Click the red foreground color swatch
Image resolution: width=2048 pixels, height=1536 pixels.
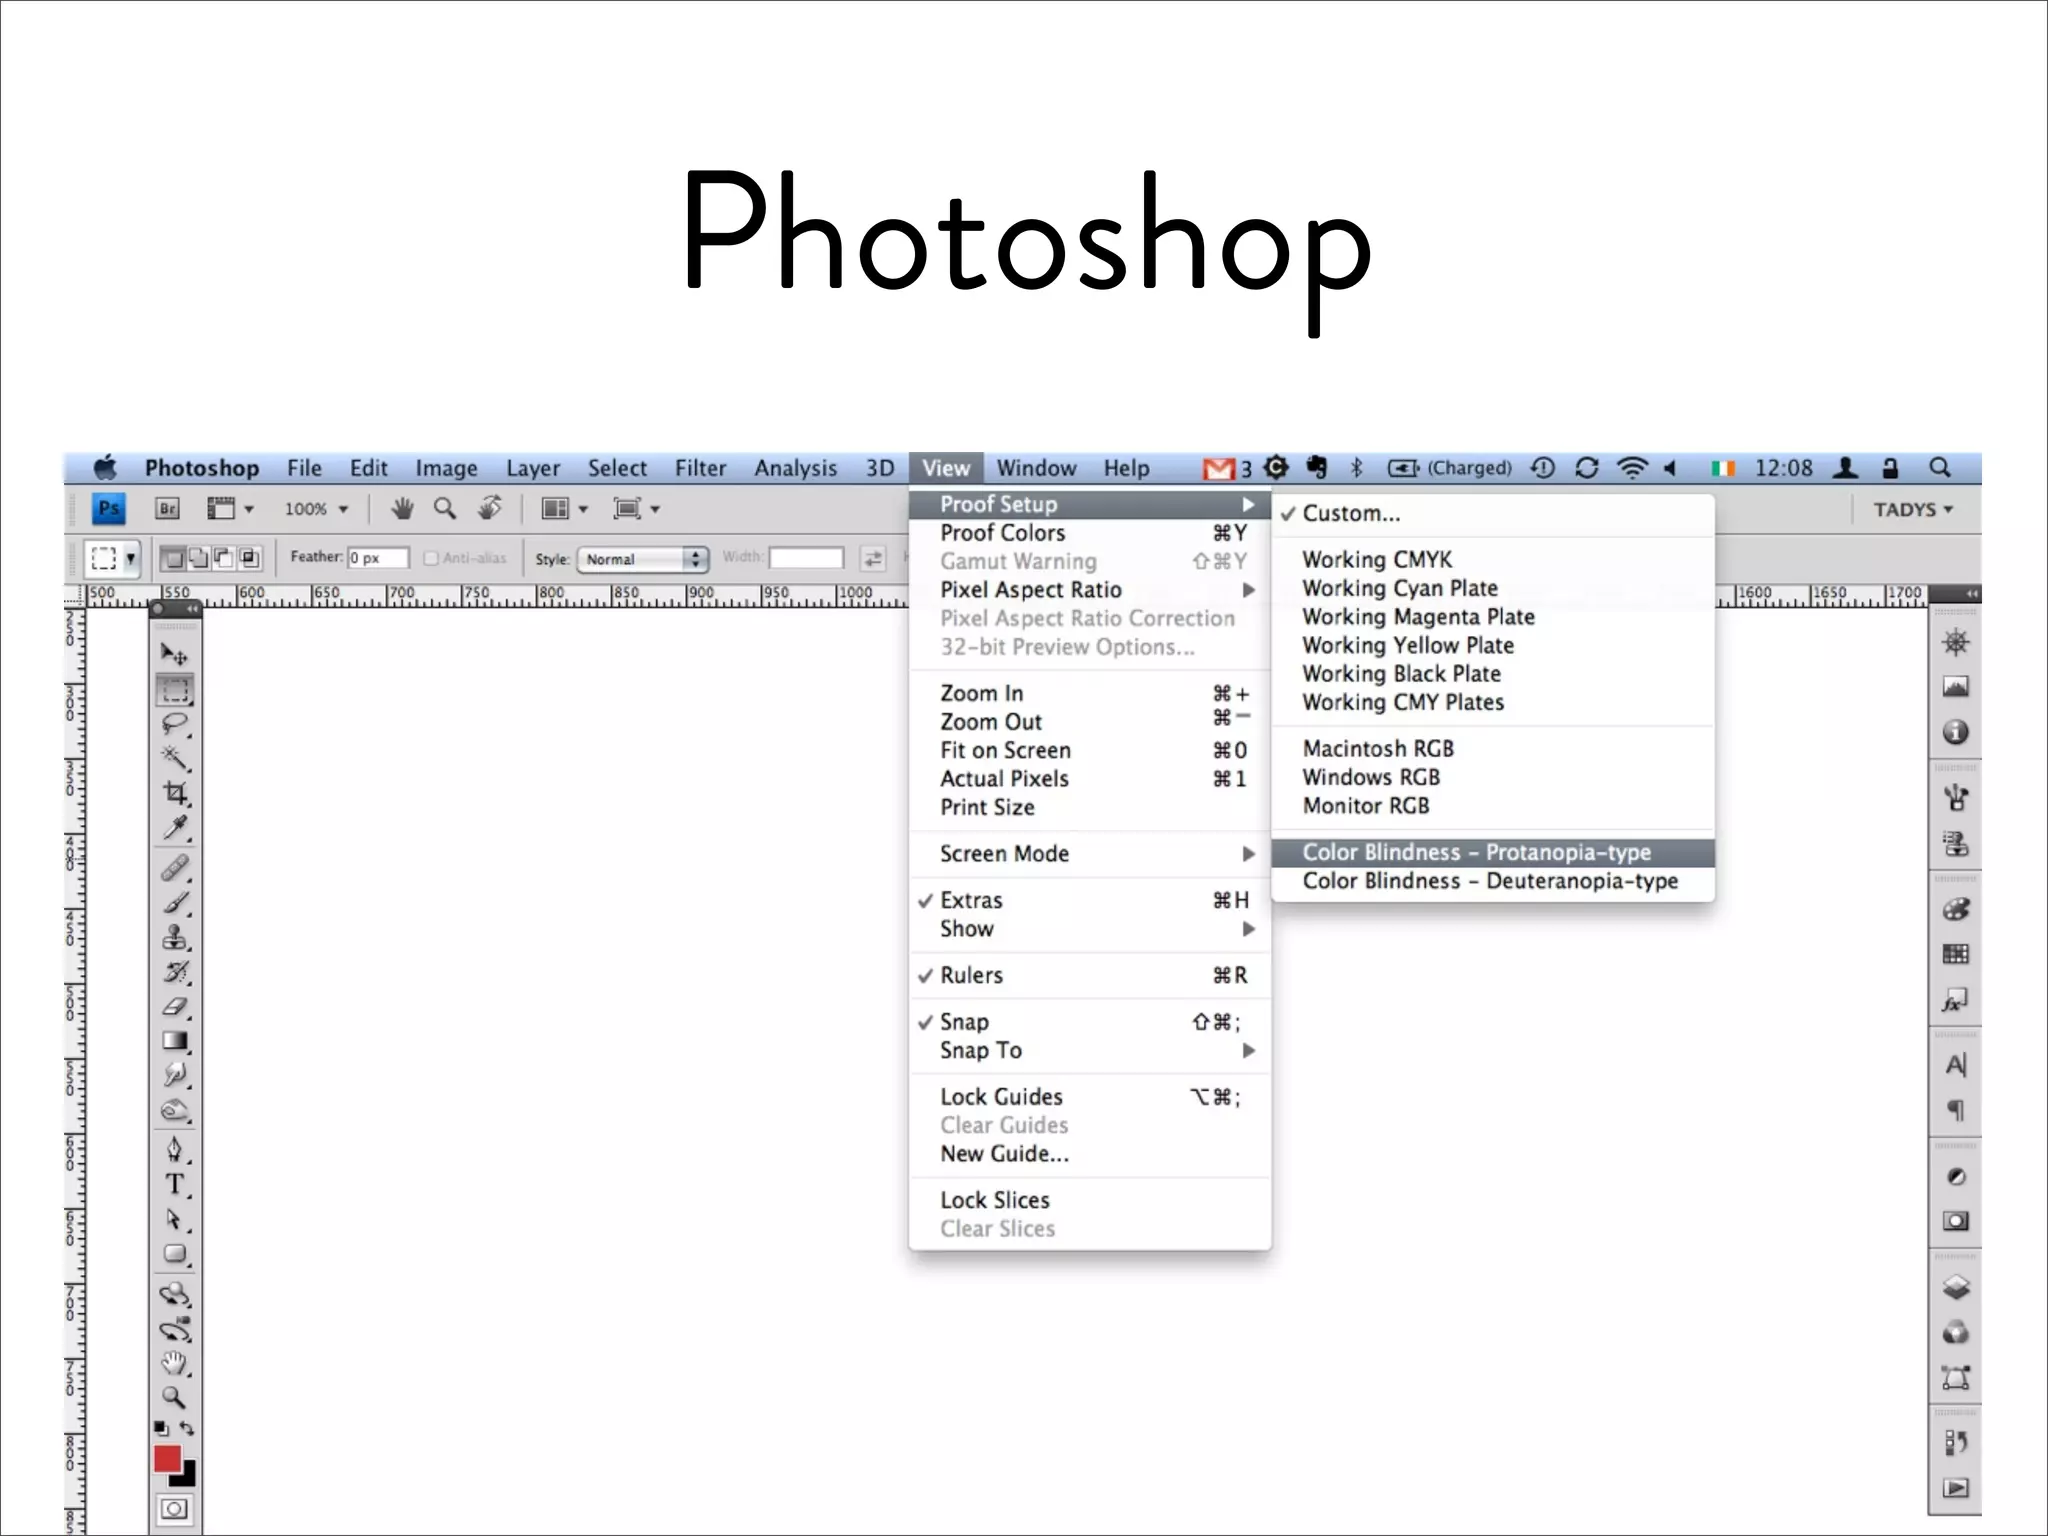pyautogui.click(x=165, y=1458)
